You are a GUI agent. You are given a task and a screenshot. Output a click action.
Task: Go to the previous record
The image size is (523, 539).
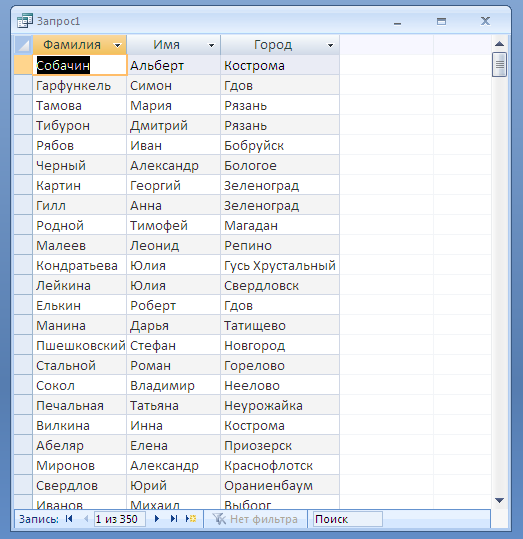point(86,519)
